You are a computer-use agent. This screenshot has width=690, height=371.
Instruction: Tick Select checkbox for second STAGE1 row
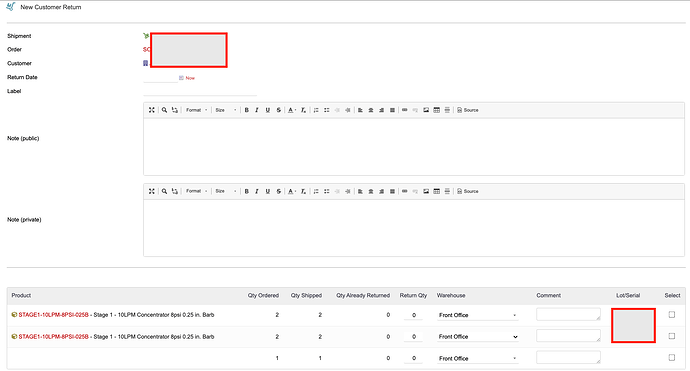[672, 336]
